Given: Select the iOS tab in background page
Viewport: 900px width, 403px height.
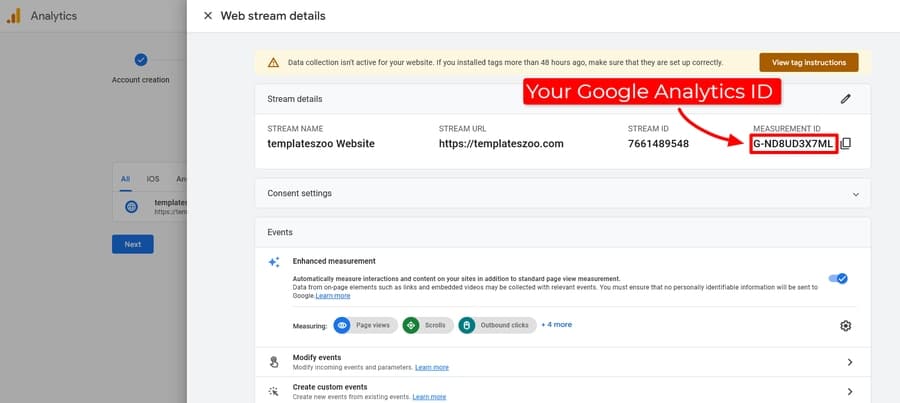Looking at the screenshot, I should [x=153, y=179].
